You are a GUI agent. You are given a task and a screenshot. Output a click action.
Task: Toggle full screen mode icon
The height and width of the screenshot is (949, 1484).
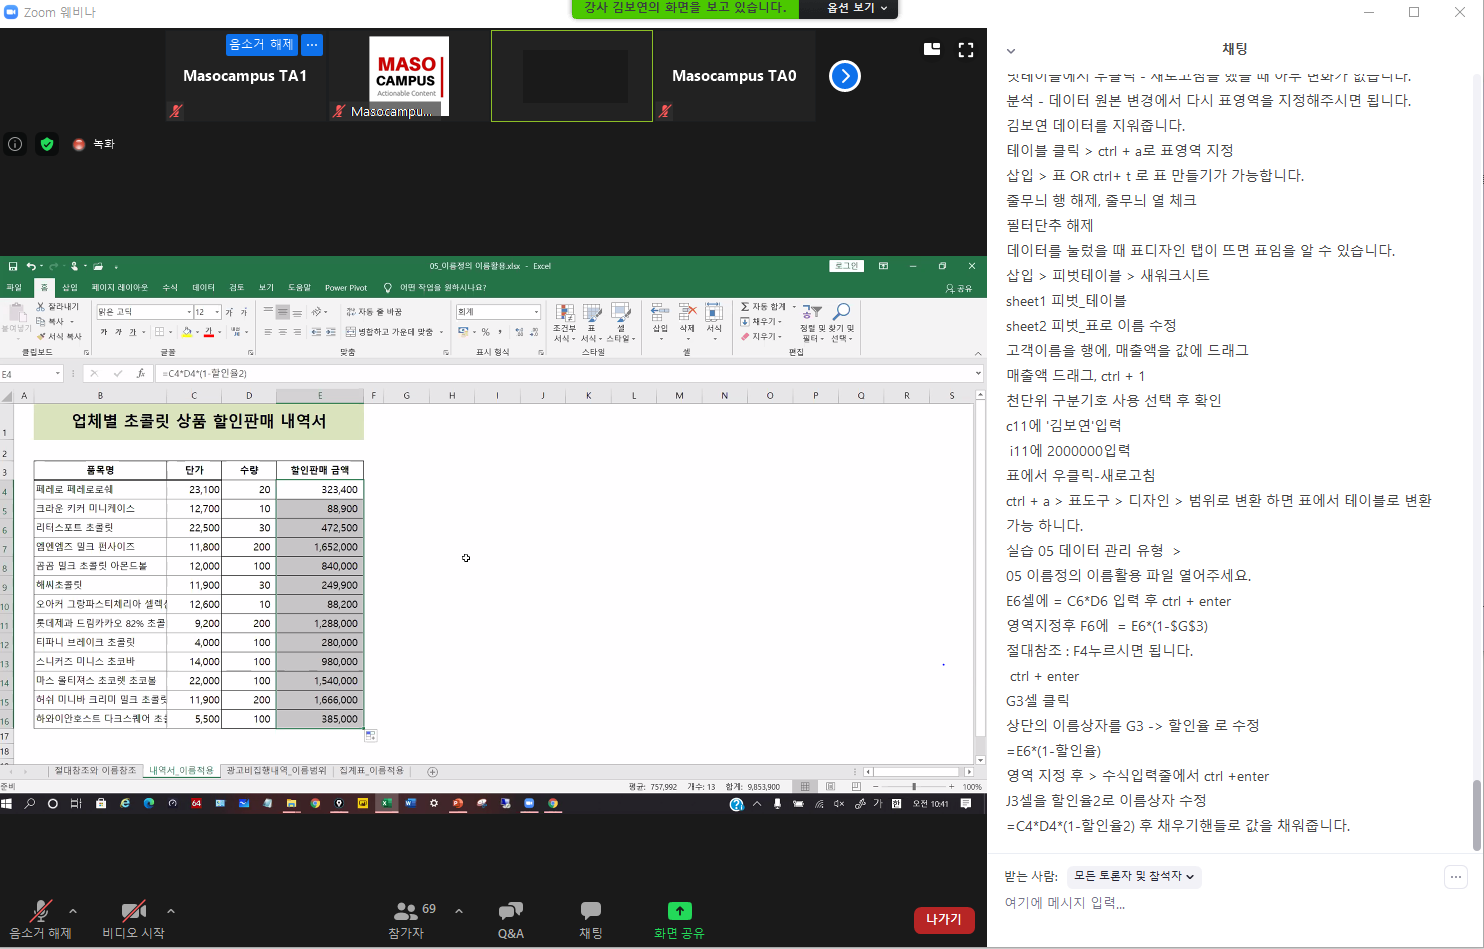(966, 49)
